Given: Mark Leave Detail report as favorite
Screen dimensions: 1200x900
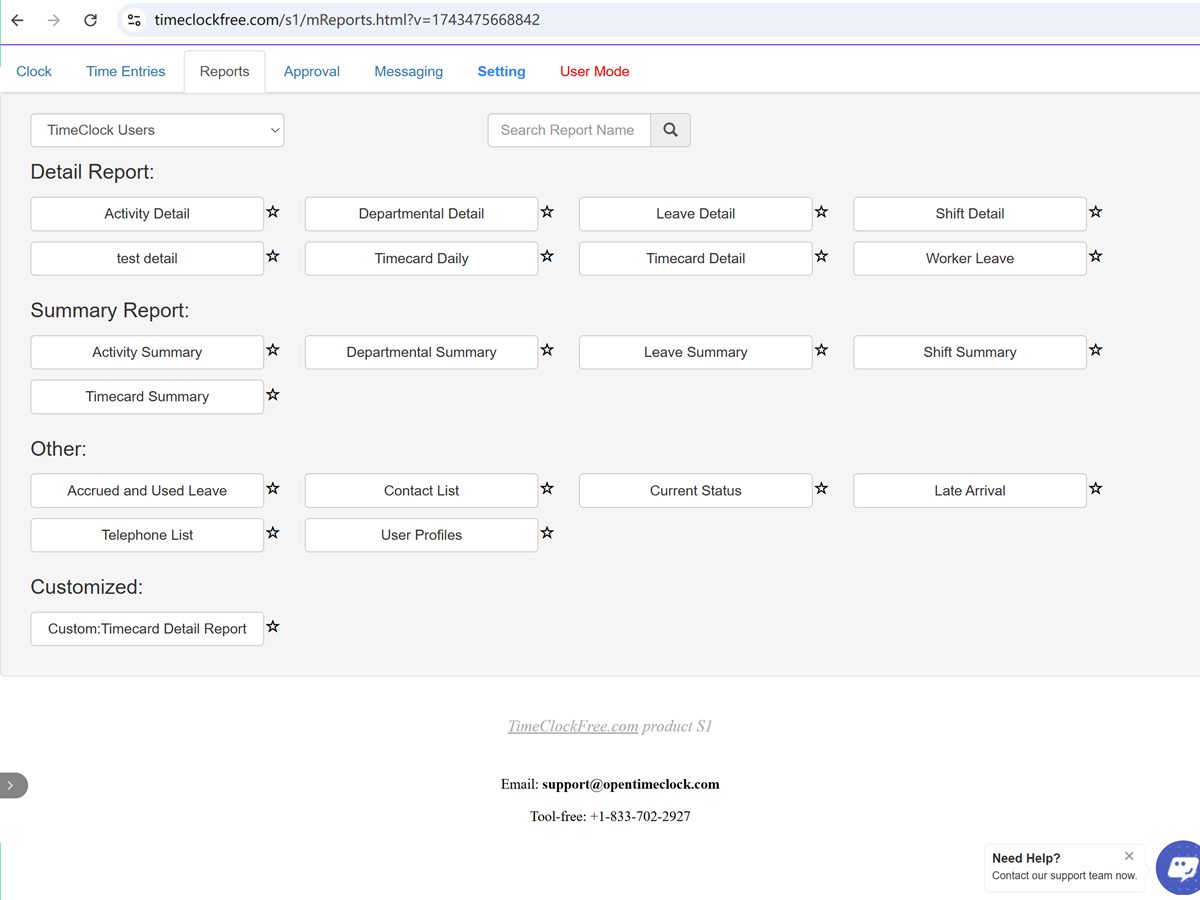Looking at the screenshot, I should [821, 212].
